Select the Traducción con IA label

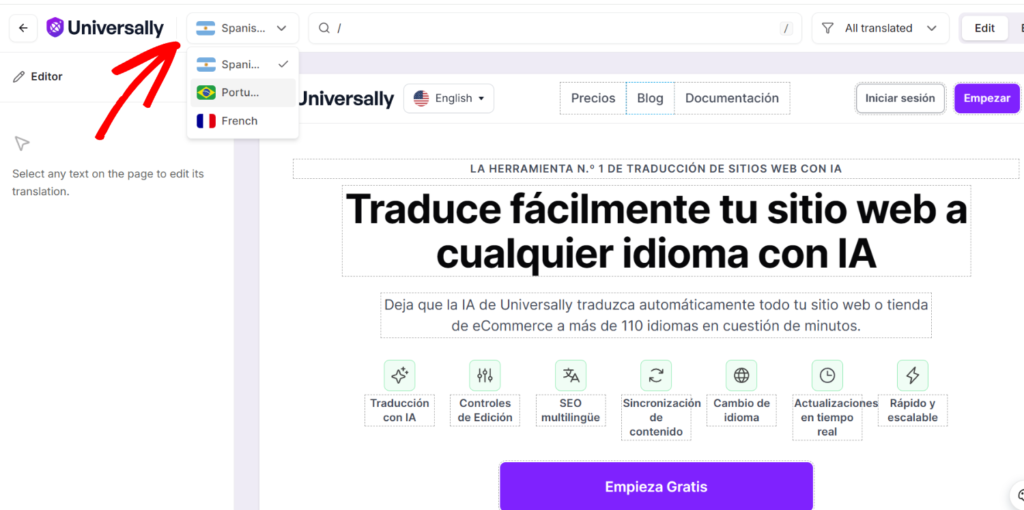(x=400, y=410)
